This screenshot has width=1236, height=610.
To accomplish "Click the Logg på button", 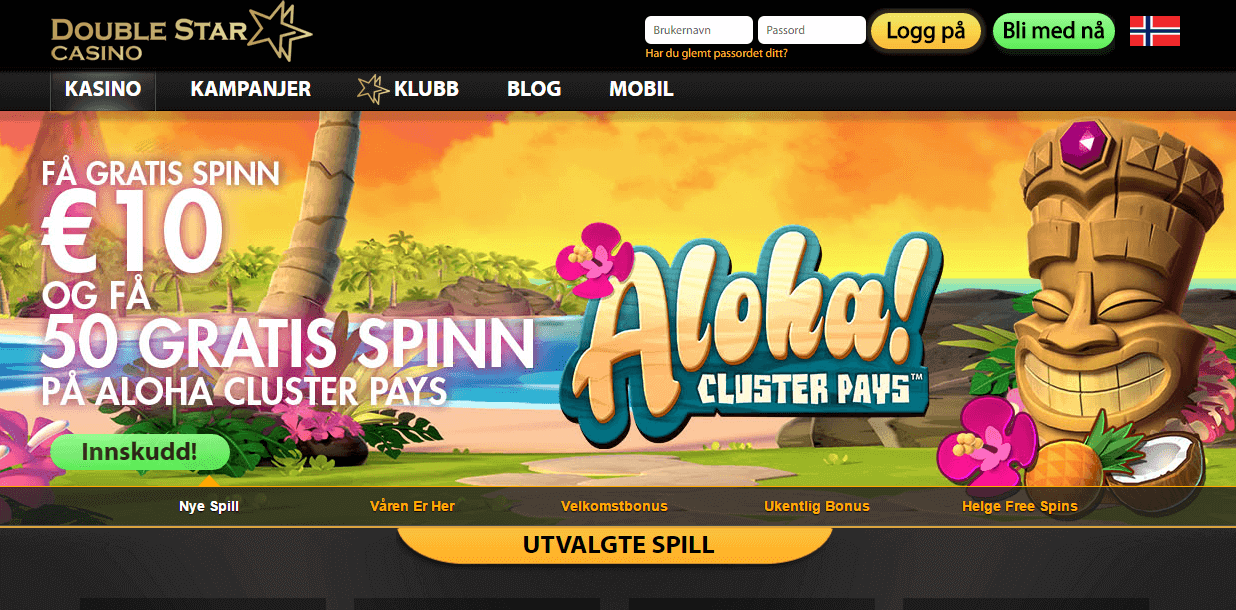I will [x=926, y=31].
